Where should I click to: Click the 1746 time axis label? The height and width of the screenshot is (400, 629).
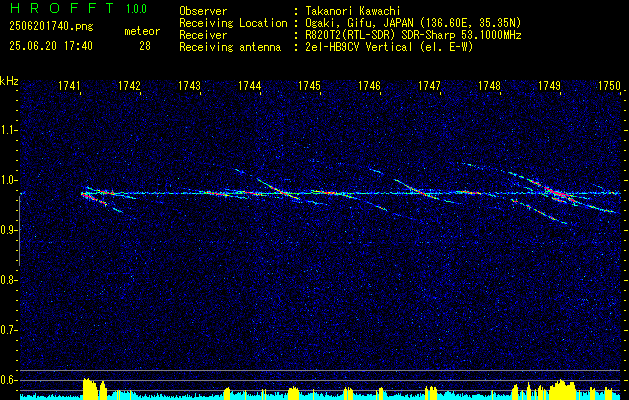pyautogui.click(x=369, y=86)
